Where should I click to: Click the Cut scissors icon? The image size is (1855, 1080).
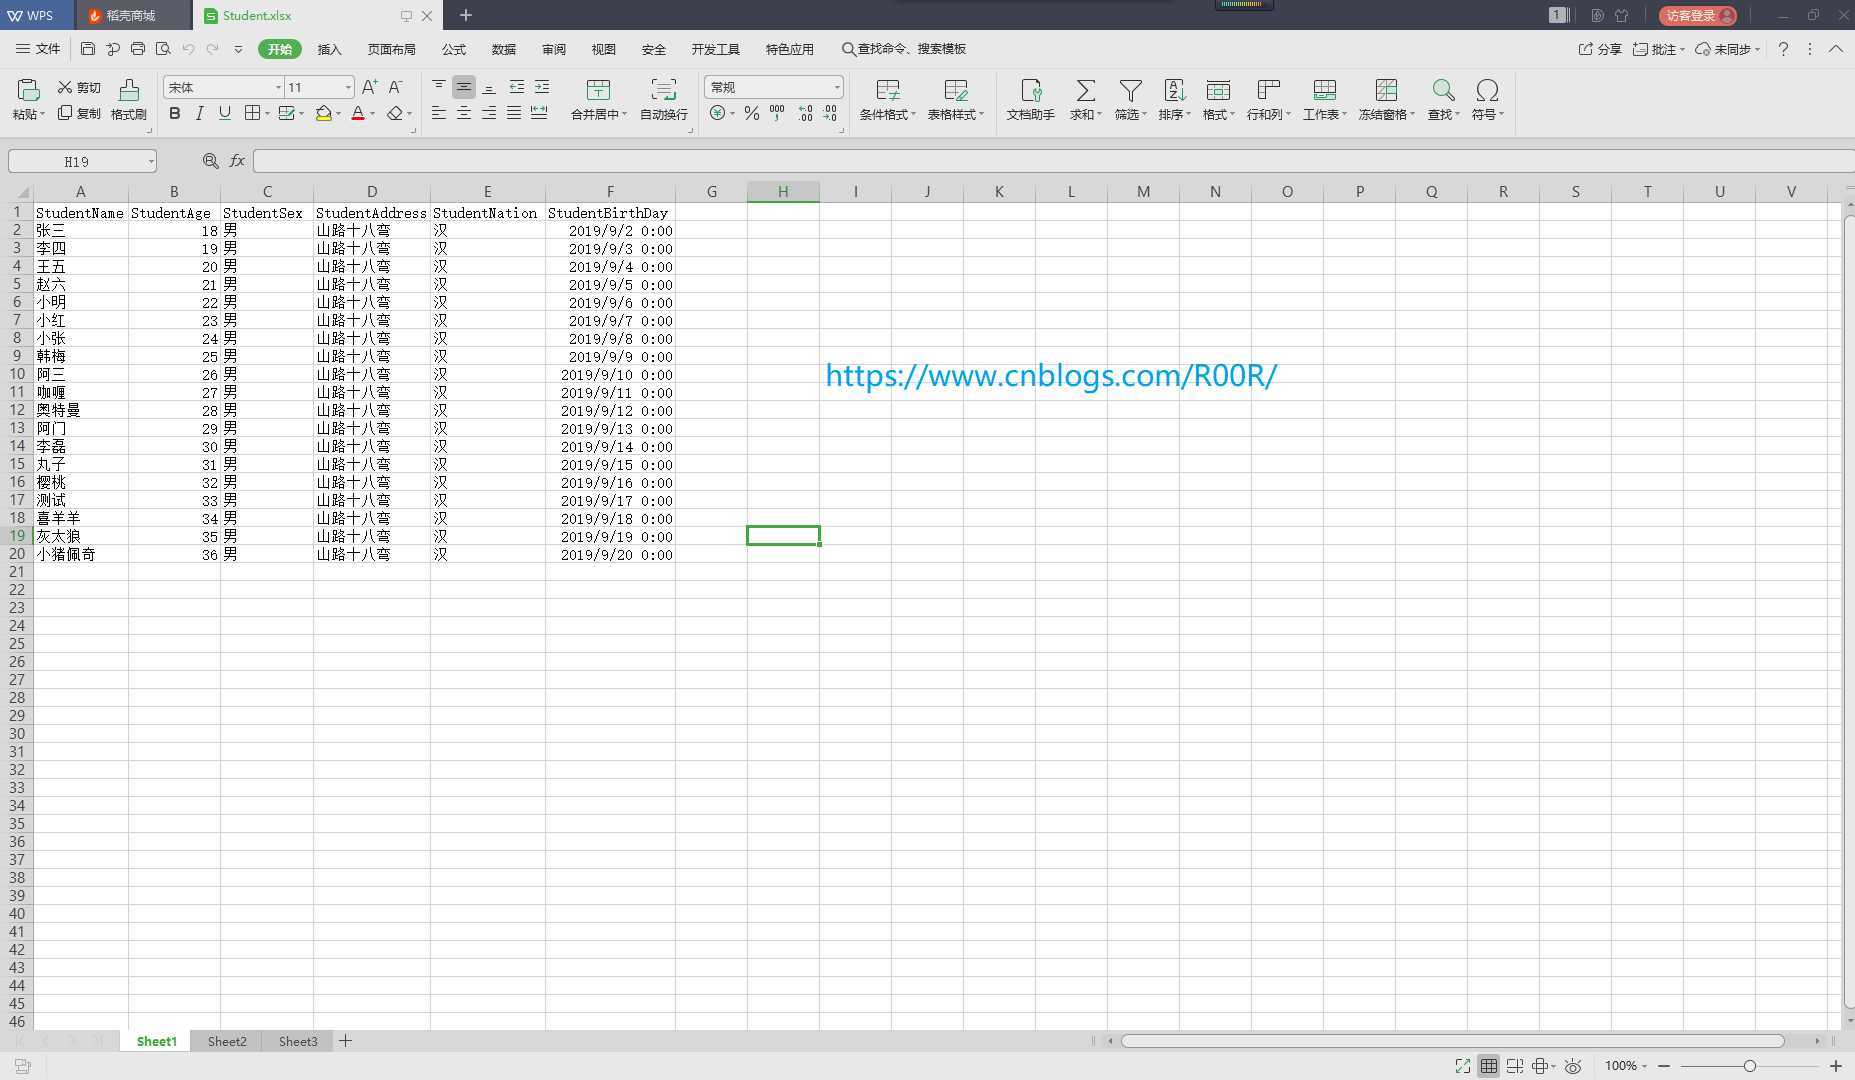pyautogui.click(x=65, y=87)
